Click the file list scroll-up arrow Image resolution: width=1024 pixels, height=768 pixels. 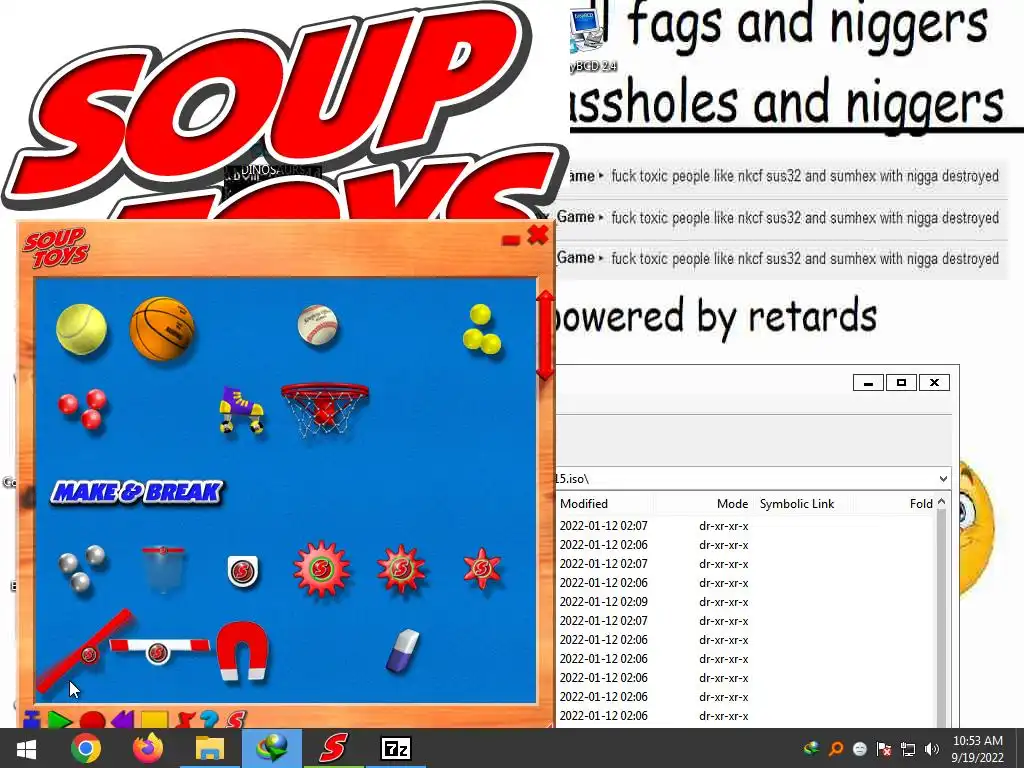pos(941,502)
